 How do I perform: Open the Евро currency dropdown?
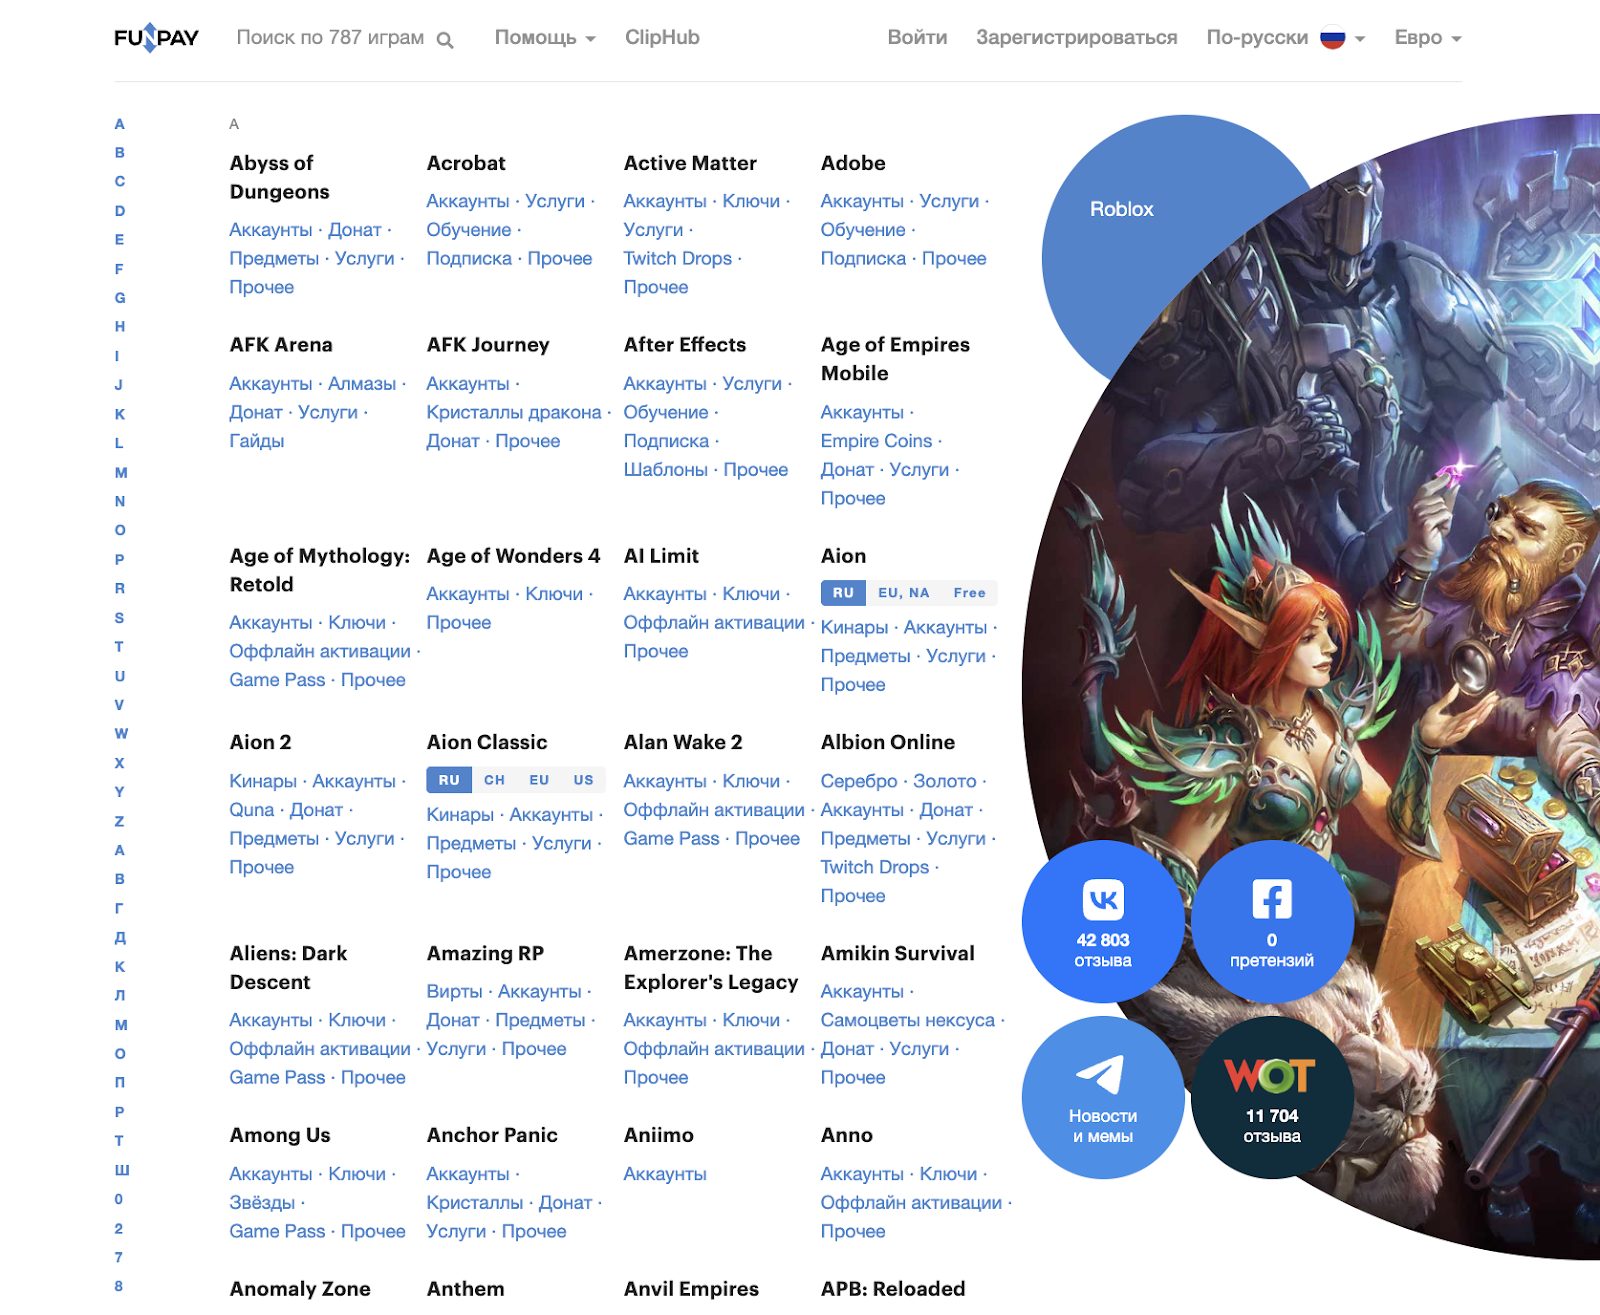click(1427, 38)
